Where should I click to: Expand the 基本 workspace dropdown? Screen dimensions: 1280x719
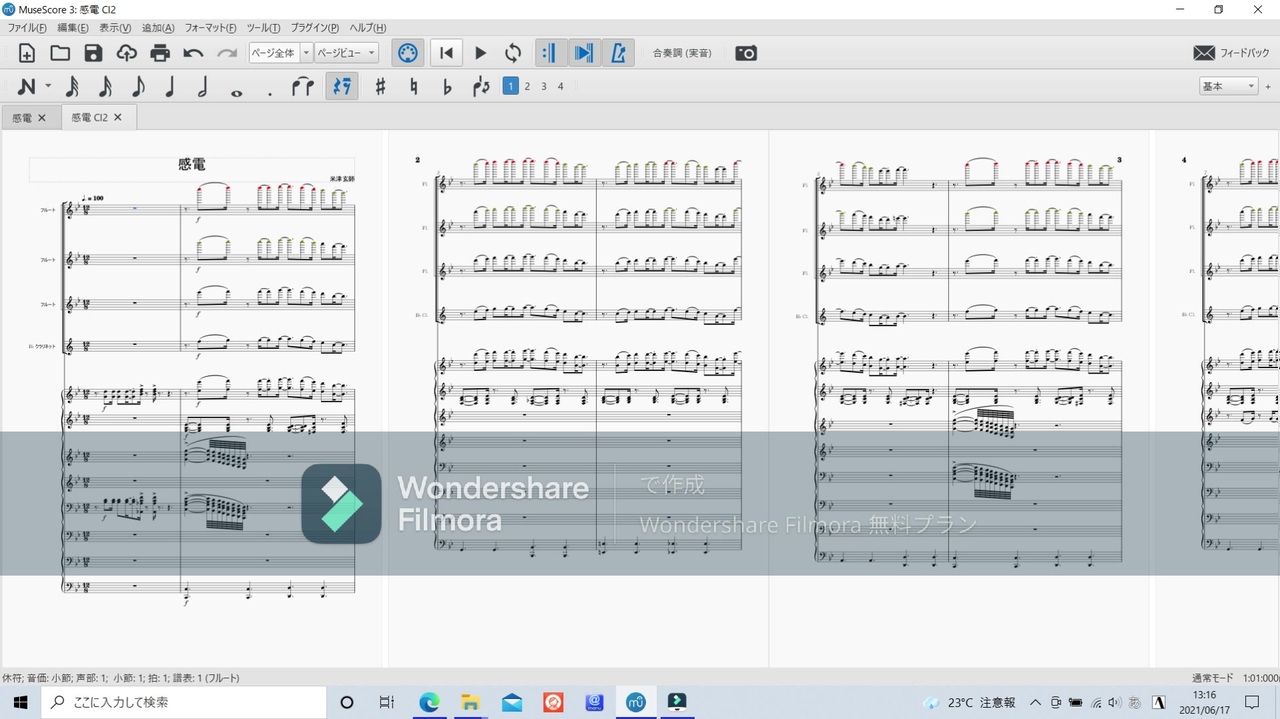[1228, 87]
